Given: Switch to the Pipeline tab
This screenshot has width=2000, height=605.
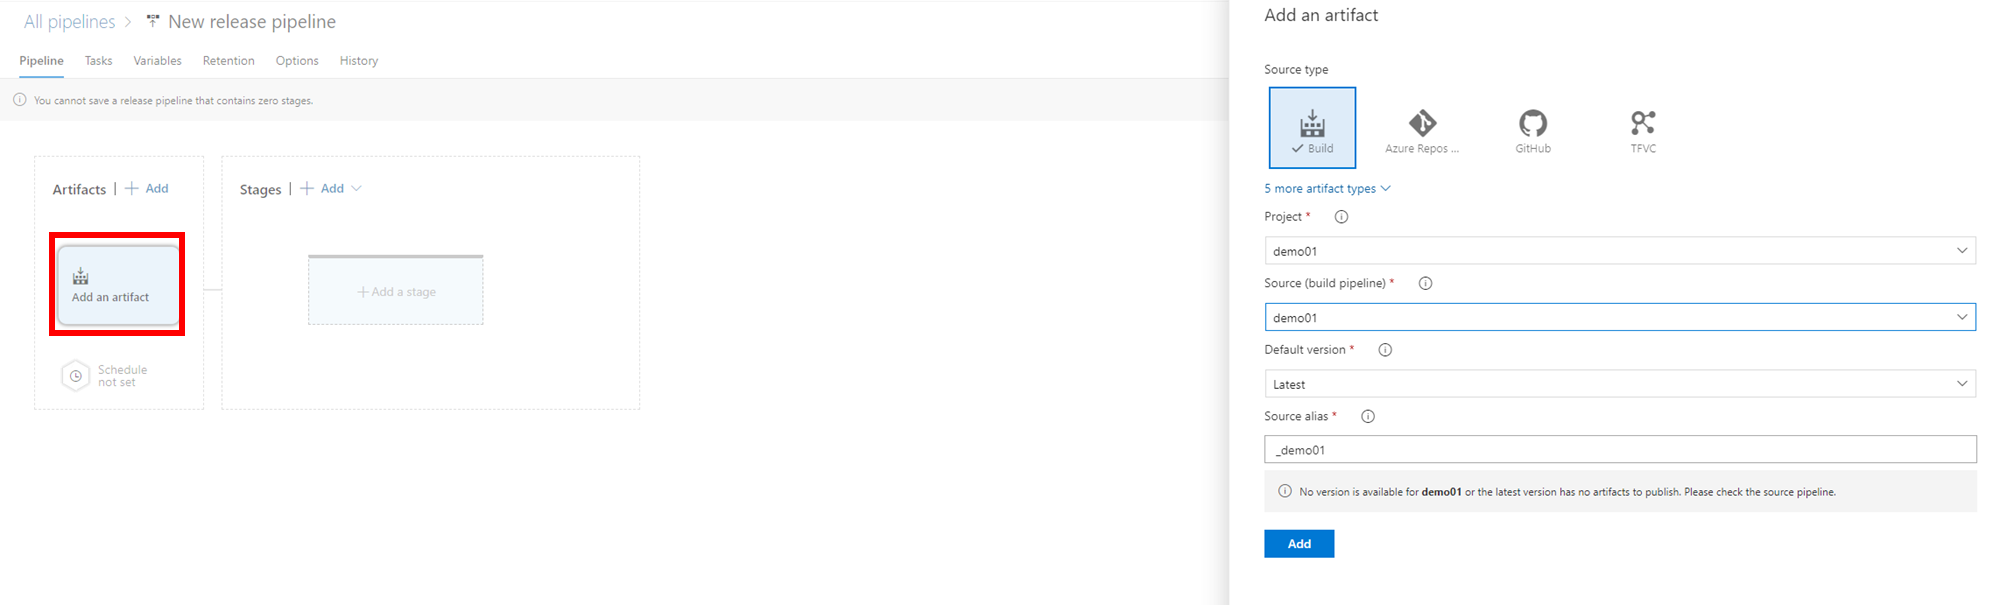Looking at the screenshot, I should coord(41,61).
